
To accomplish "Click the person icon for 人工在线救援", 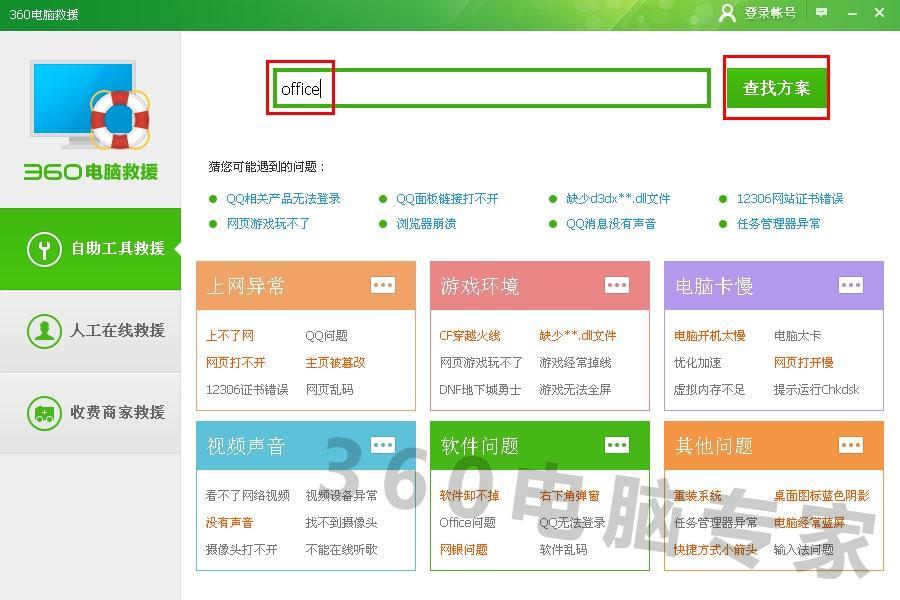I will point(44,331).
